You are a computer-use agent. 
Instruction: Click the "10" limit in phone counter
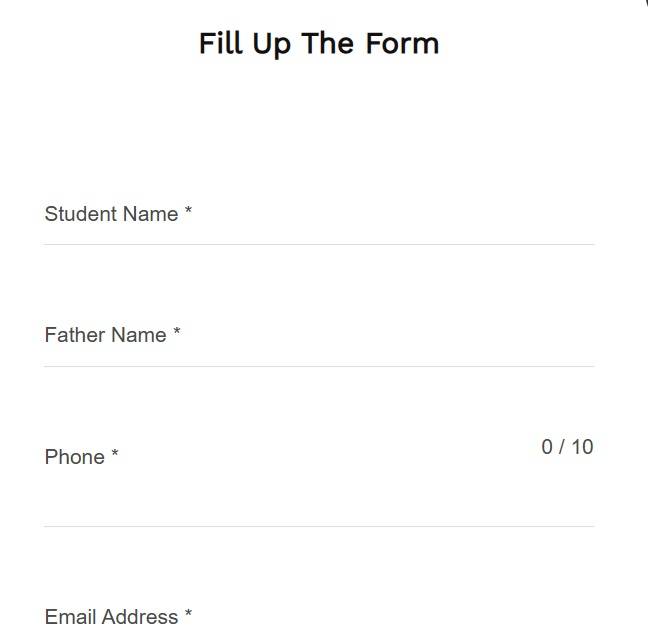[582, 447]
